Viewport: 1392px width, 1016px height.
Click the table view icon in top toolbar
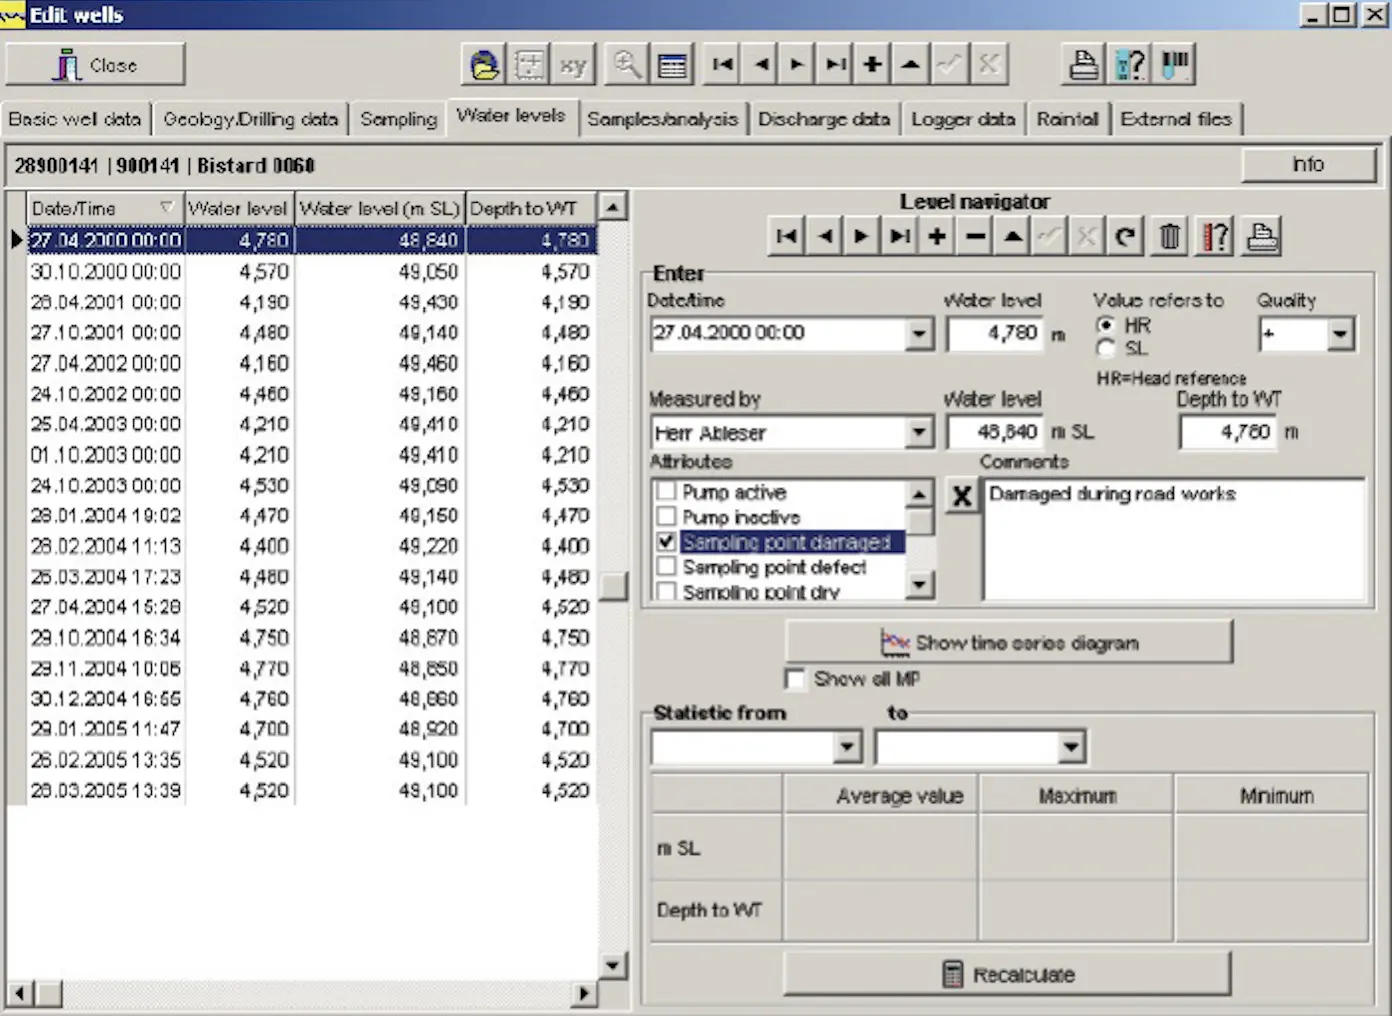point(673,65)
